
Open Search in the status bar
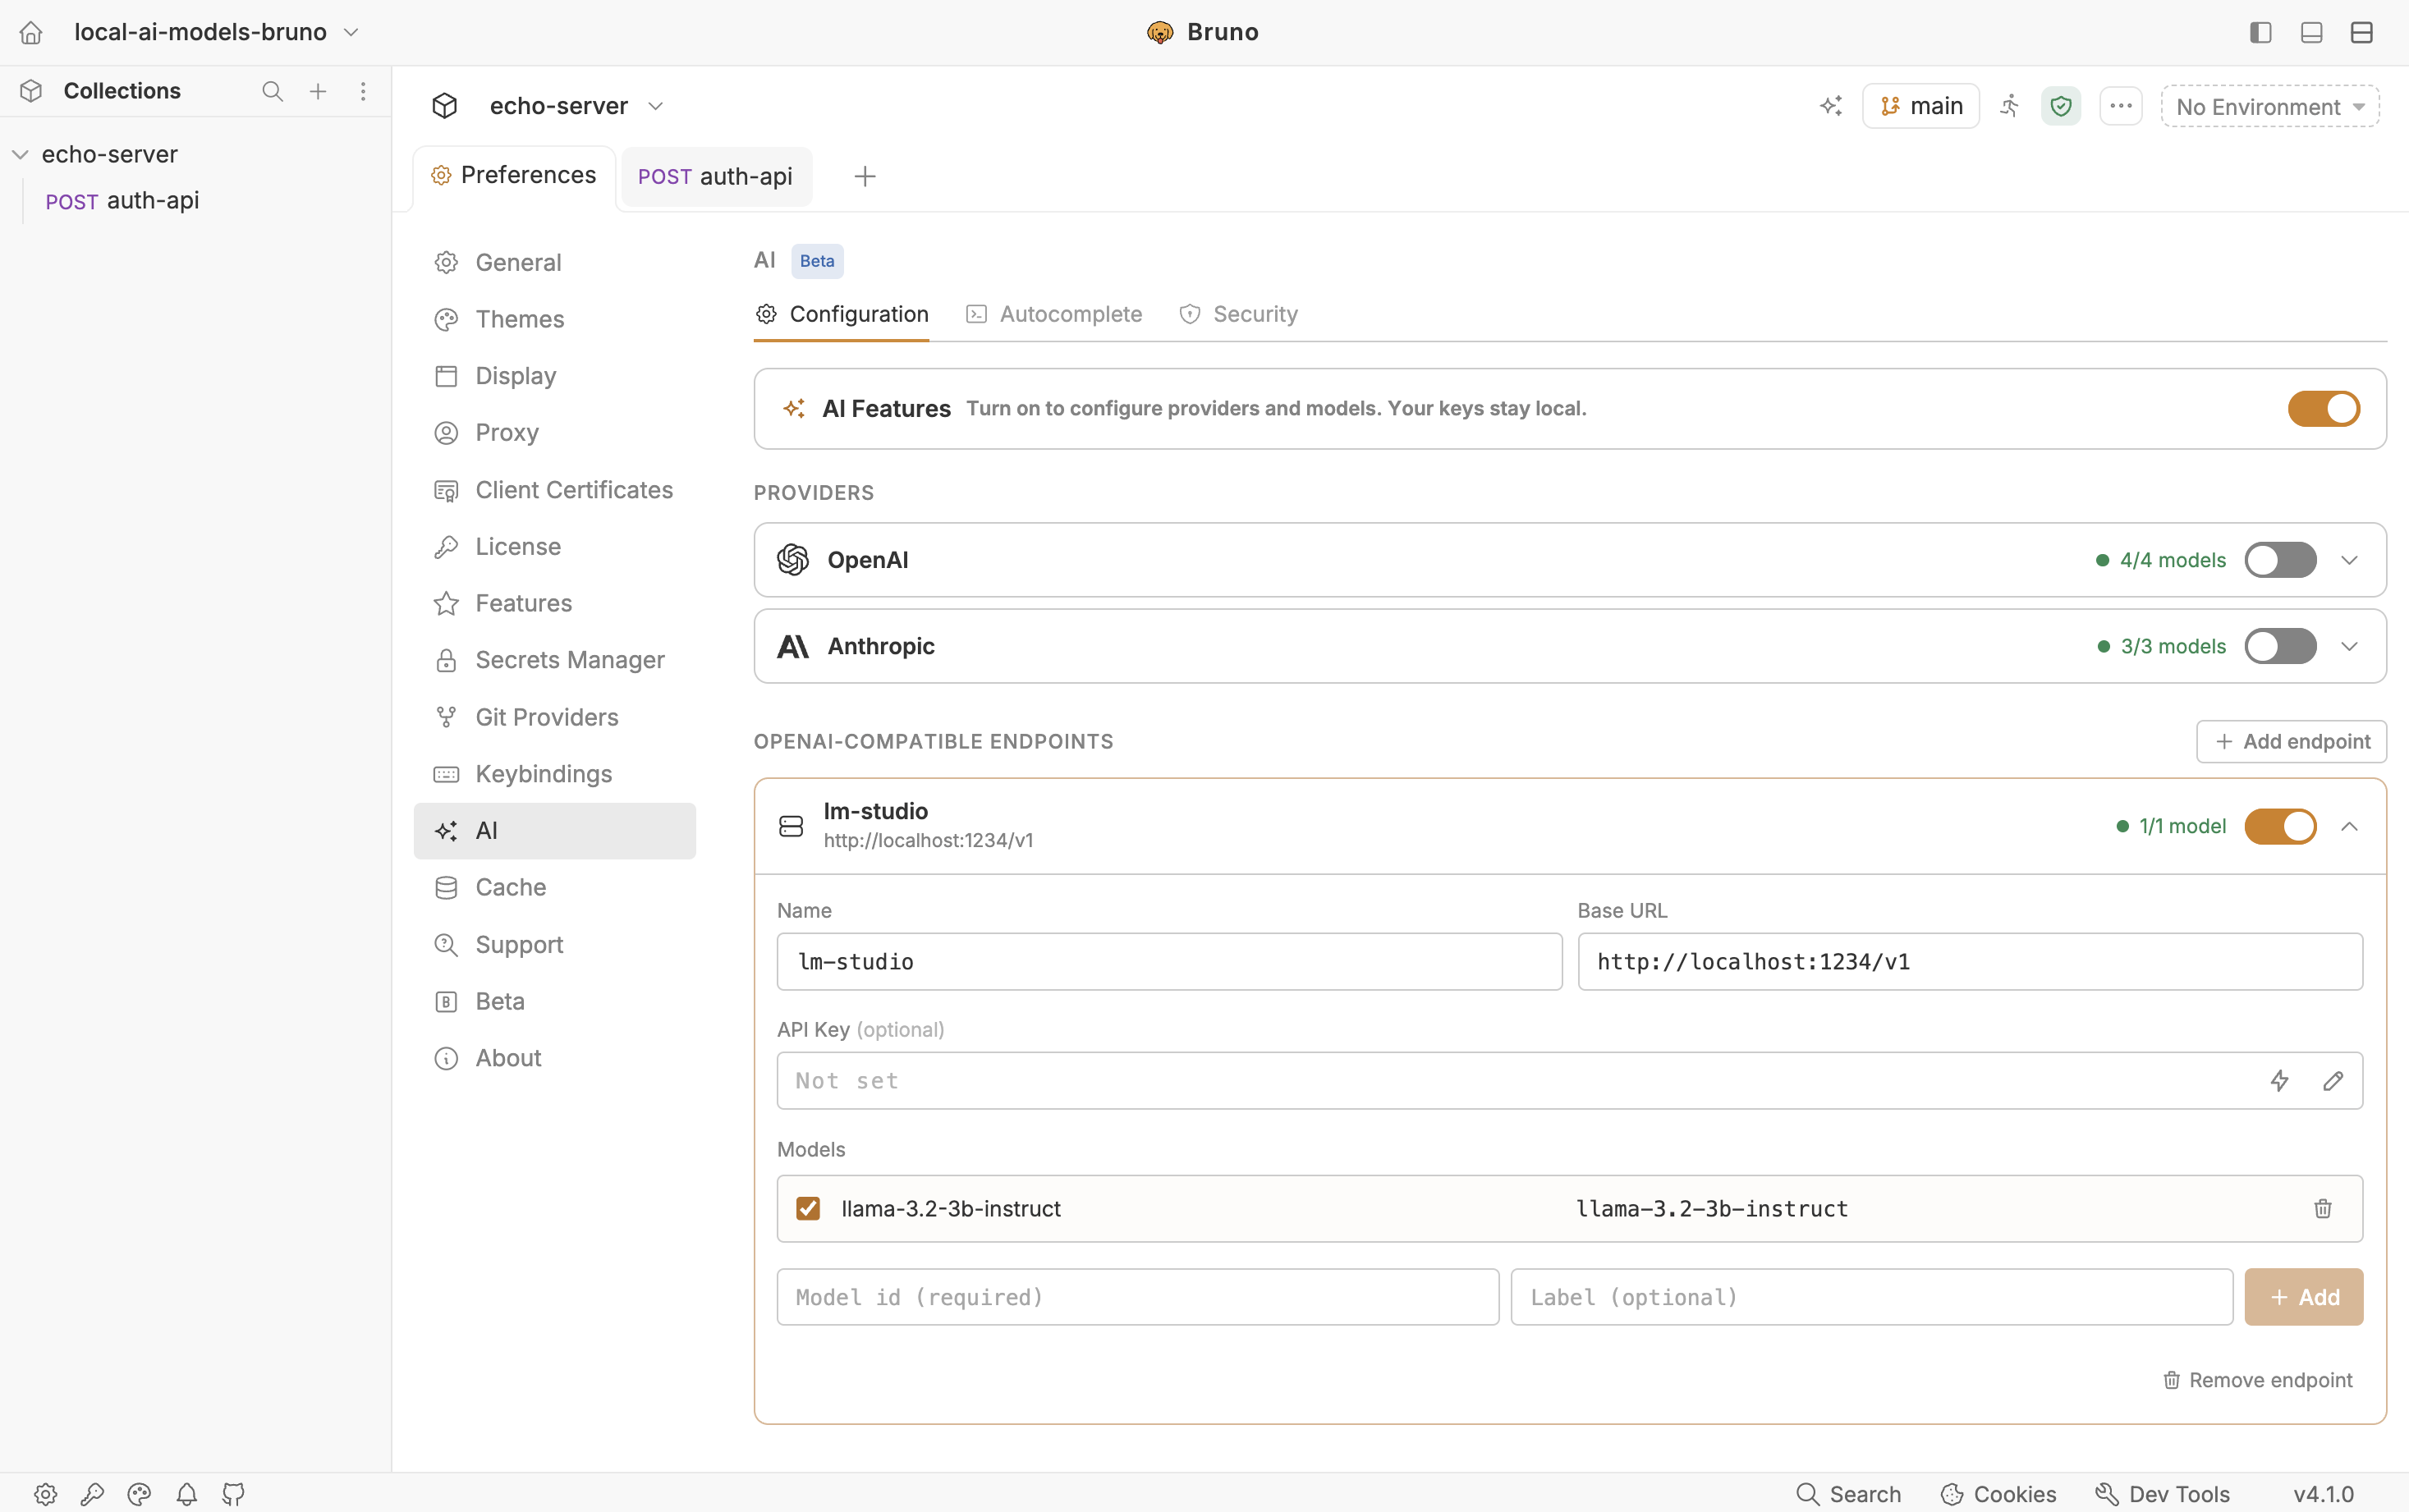pyautogui.click(x=1848, y=1493)
